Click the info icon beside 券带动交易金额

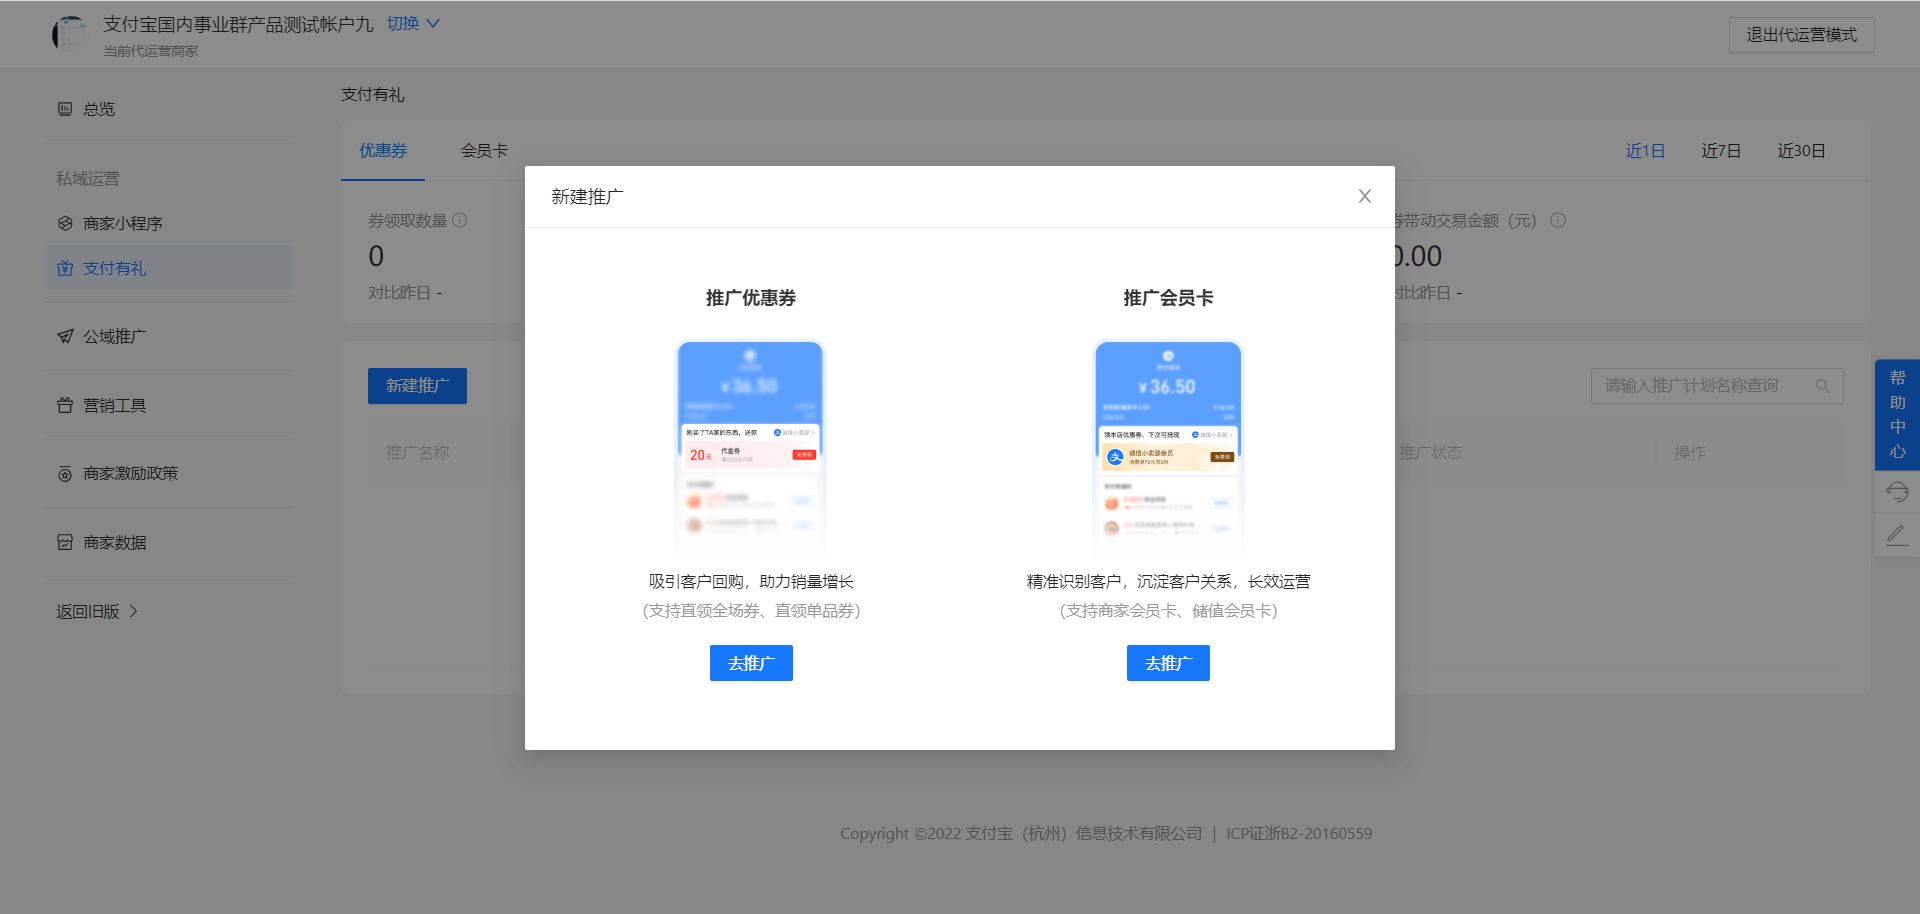click(1558, 220)
